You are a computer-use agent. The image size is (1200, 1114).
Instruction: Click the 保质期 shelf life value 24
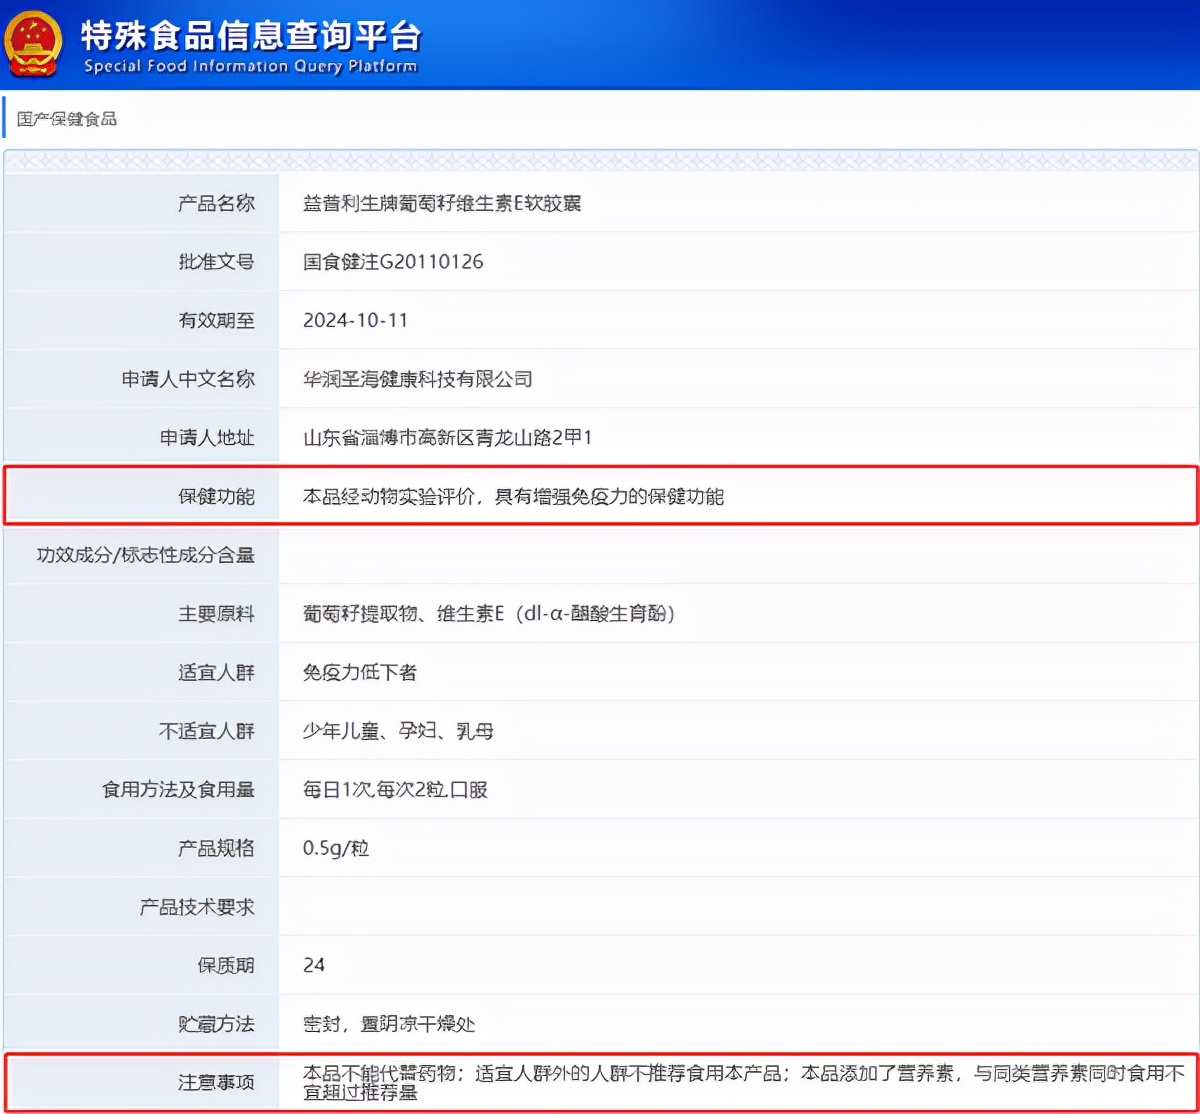313,966
